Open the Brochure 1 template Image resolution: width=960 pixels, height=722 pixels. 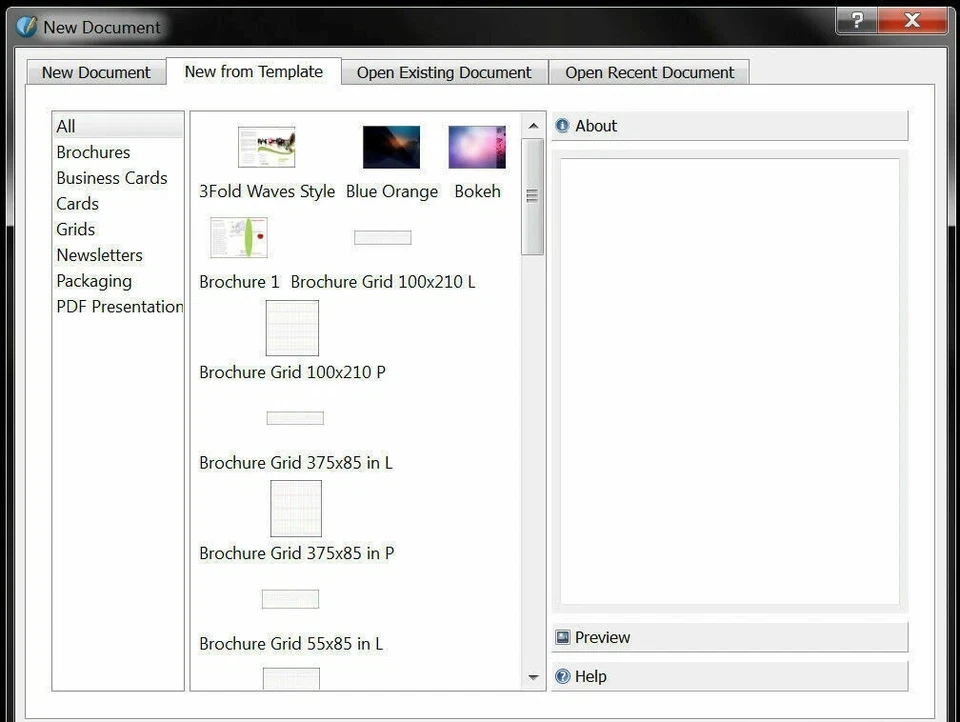238,237
